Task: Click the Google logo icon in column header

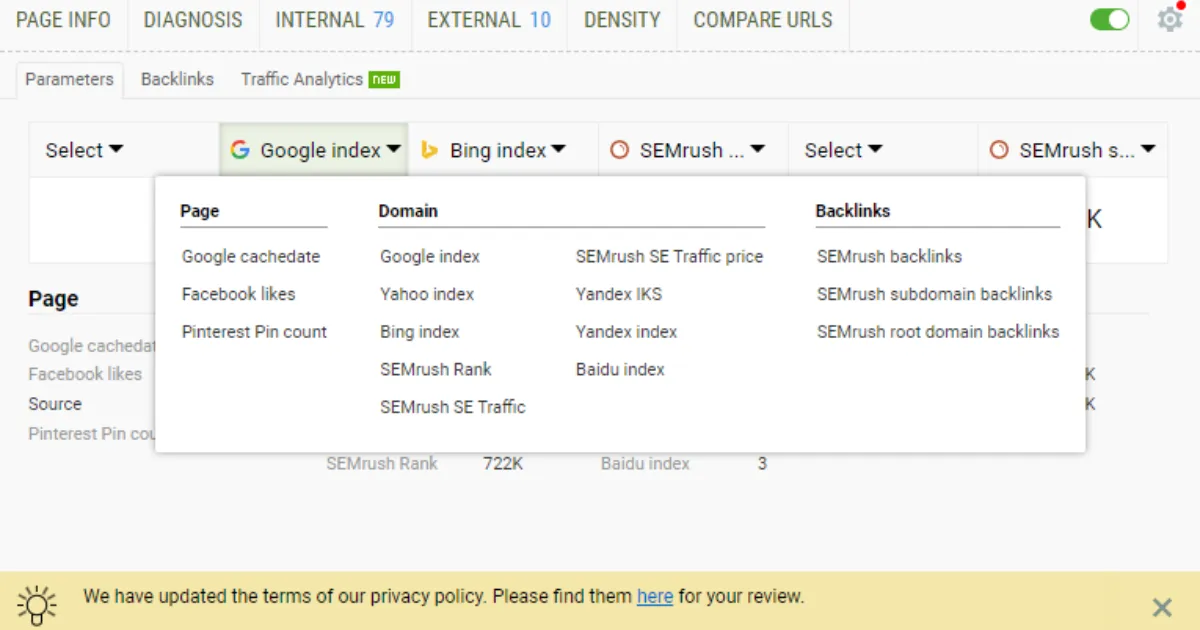Action: [240, 150]
